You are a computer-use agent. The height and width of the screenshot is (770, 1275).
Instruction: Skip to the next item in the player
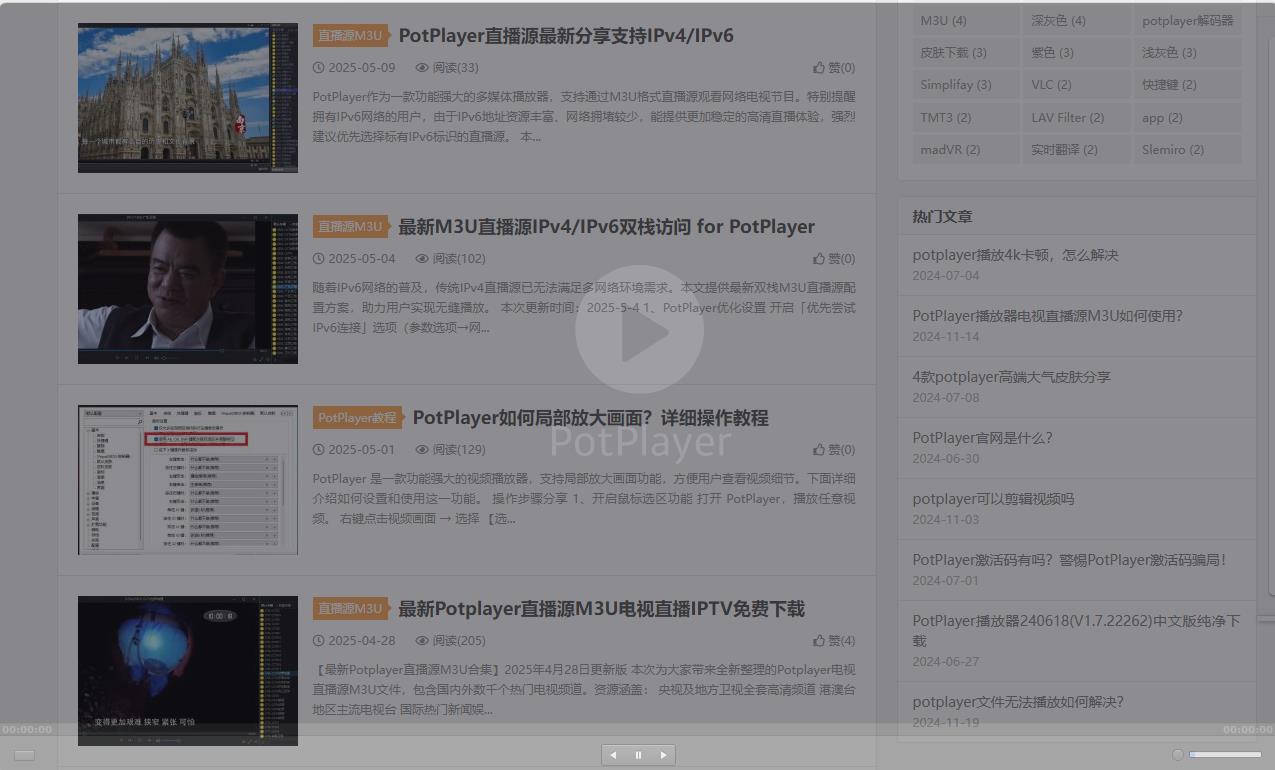(663, 755)
